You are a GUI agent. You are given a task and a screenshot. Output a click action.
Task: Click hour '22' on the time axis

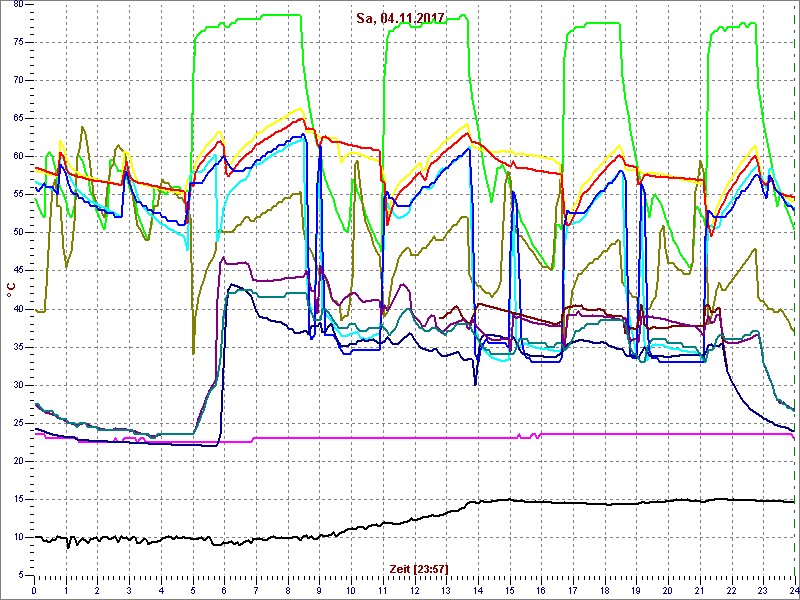tap(732, 590)
